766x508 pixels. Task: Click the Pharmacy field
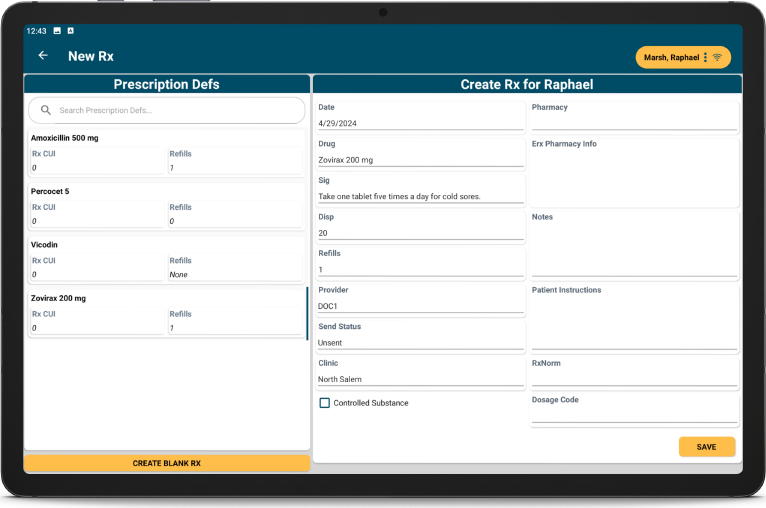634,117
